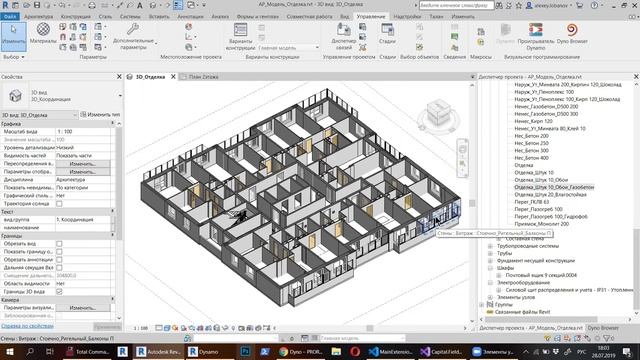Image resolution: width=640 pixels, height=360 pixels.
Task: Switch to Dyno Browser panel tab
Action: 603,328
